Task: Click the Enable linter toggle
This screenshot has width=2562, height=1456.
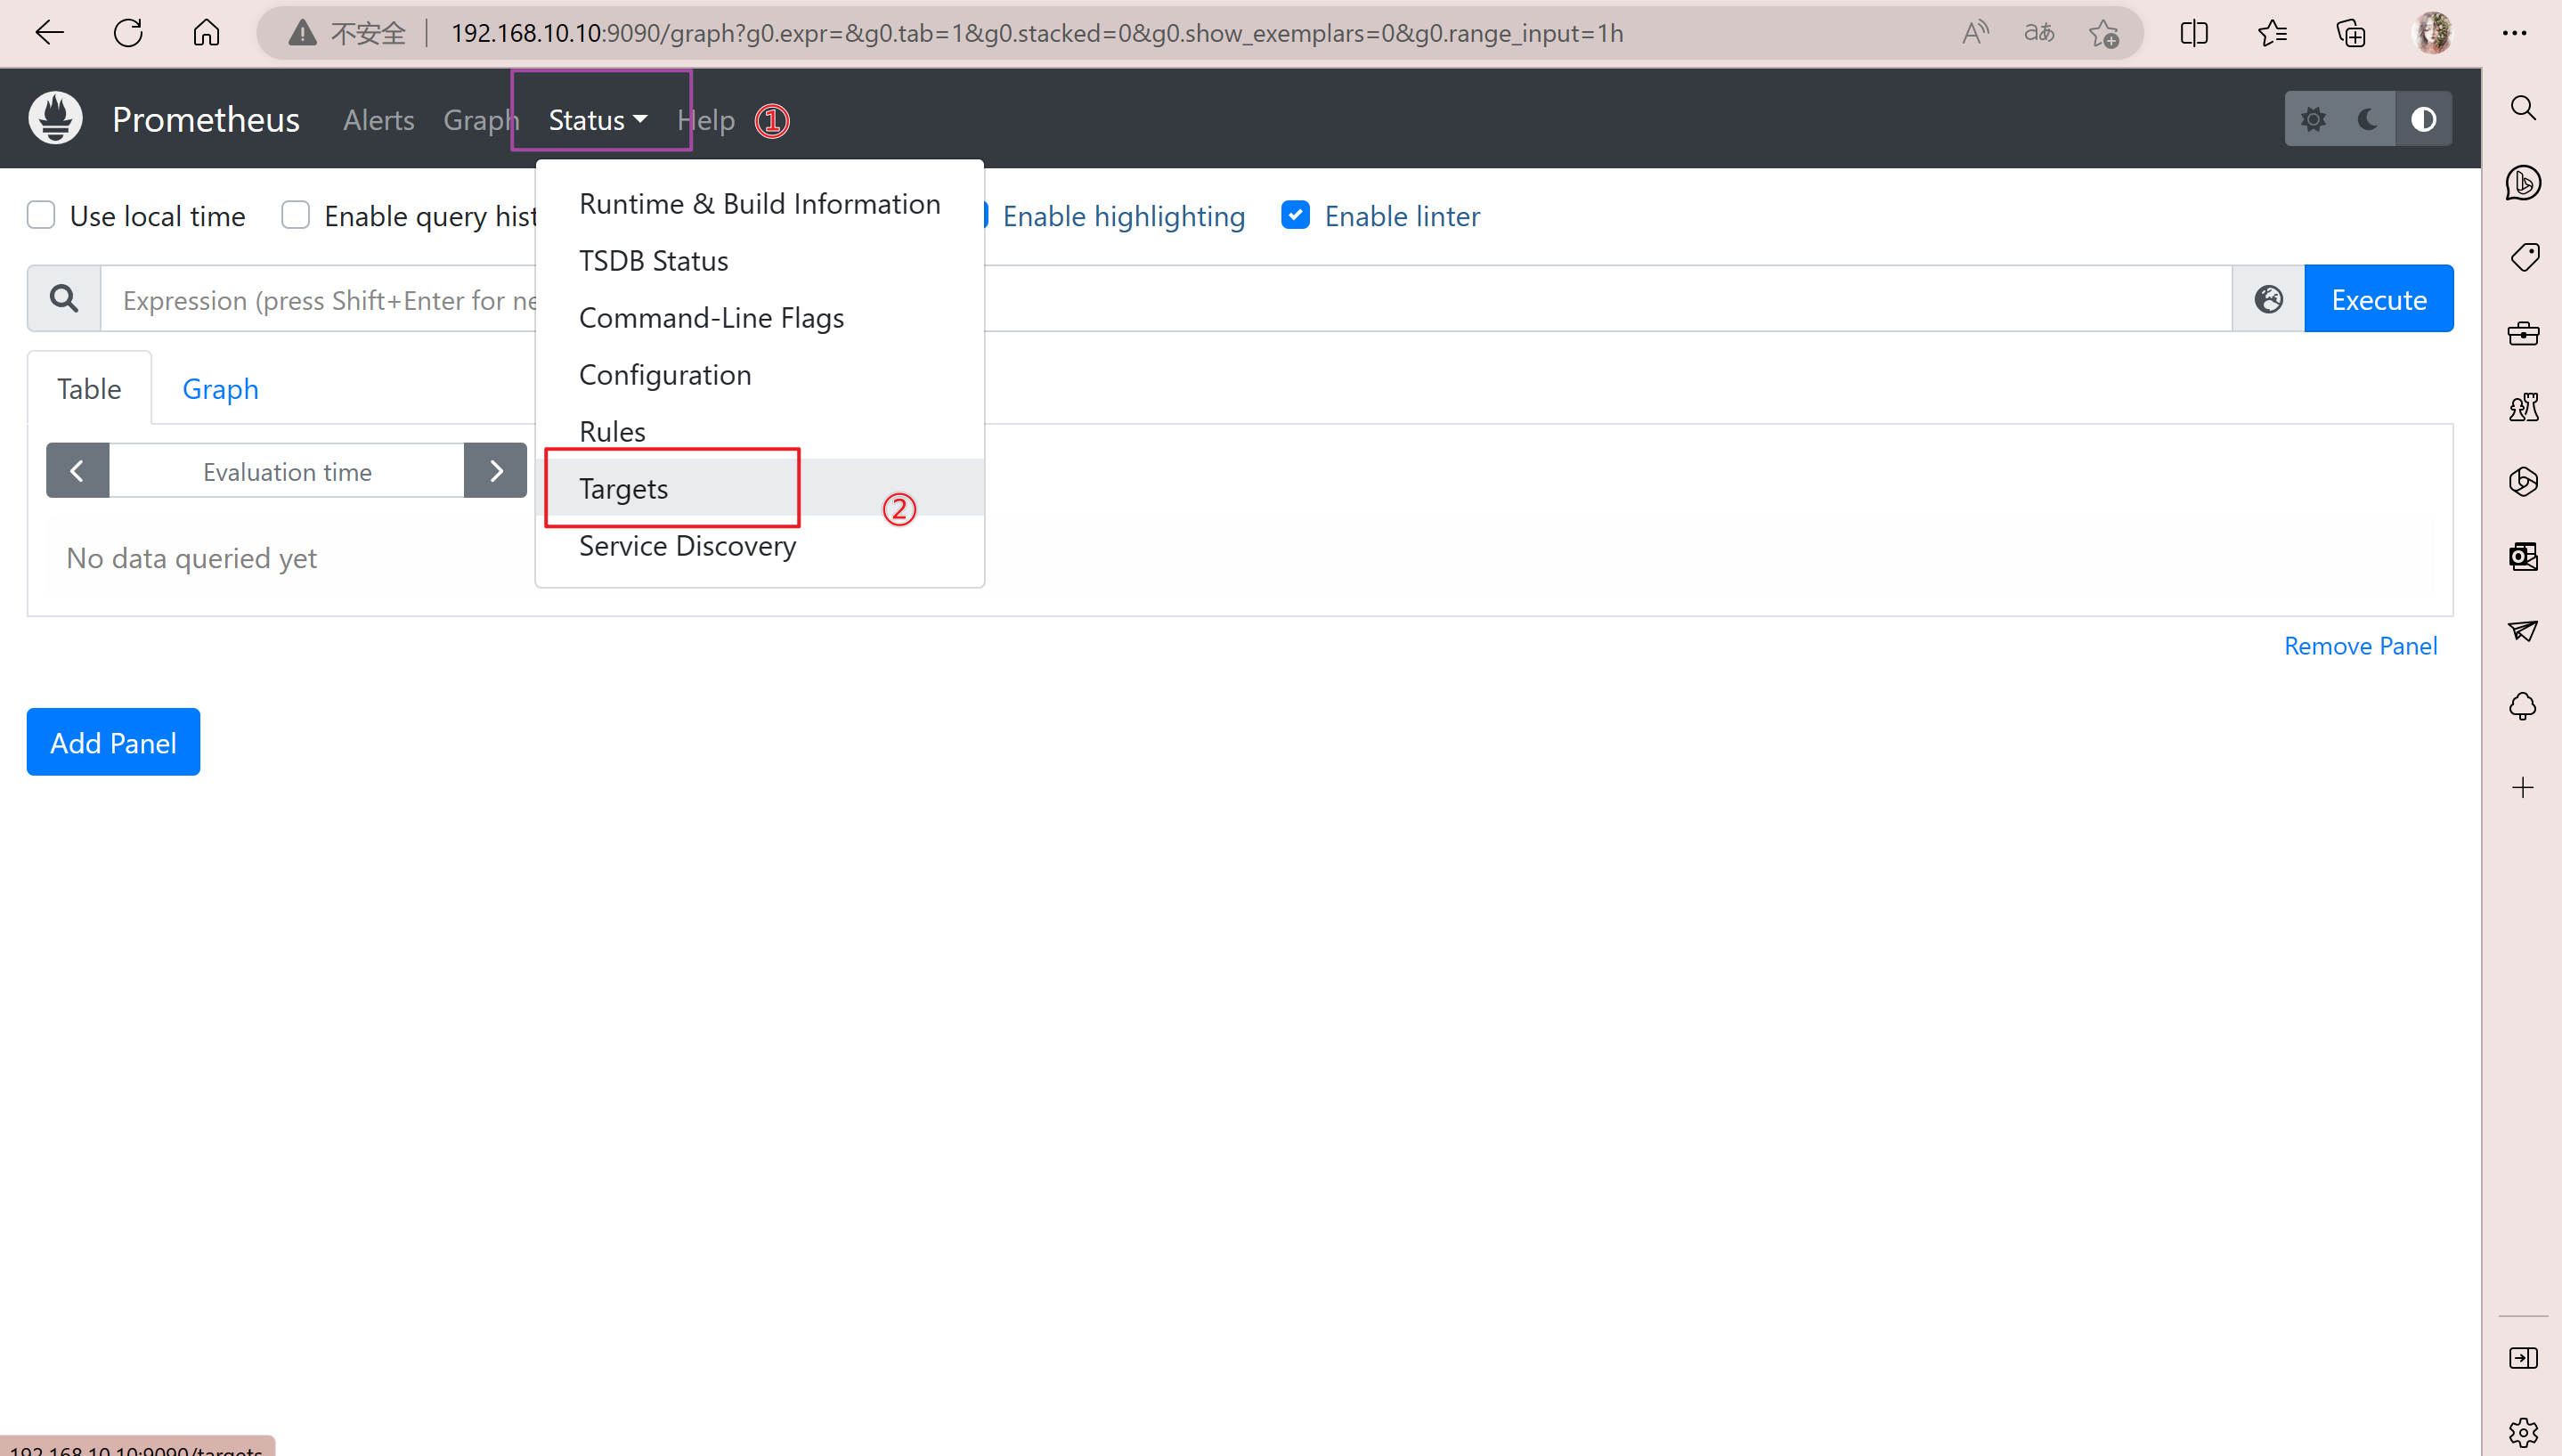Action: click(x=1297, y=215)
